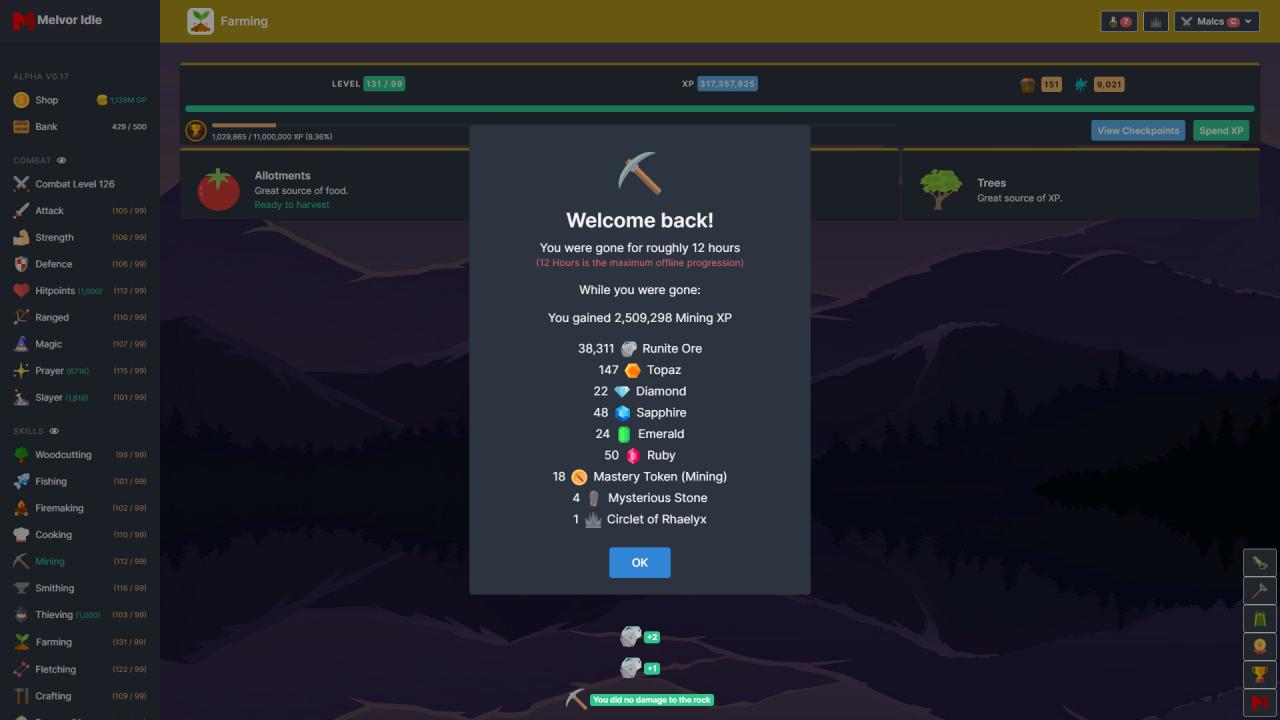
Task: Open the potions flask icon in header
Action: tap(1118, 21)
